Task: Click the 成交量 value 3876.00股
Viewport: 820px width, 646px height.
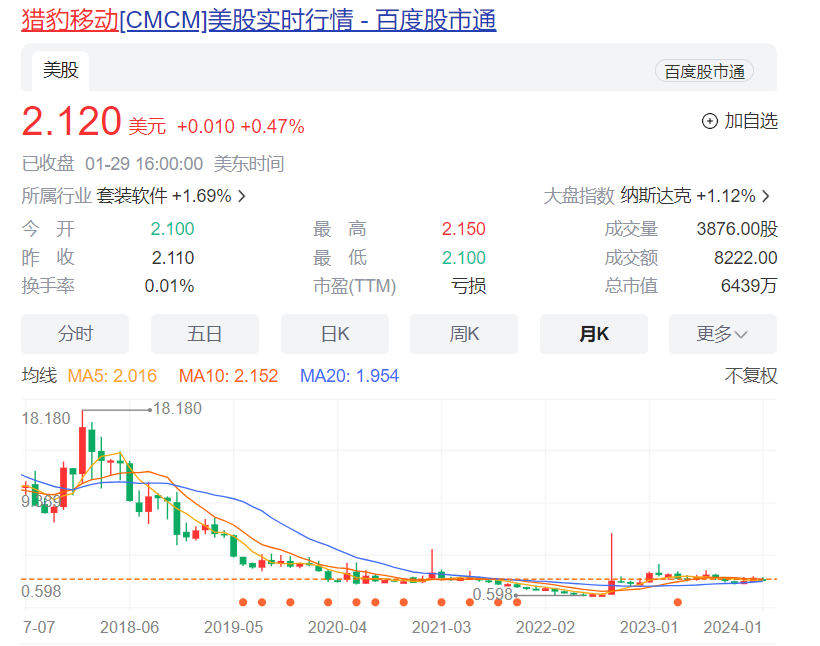Action: click(x=737, y=229)
